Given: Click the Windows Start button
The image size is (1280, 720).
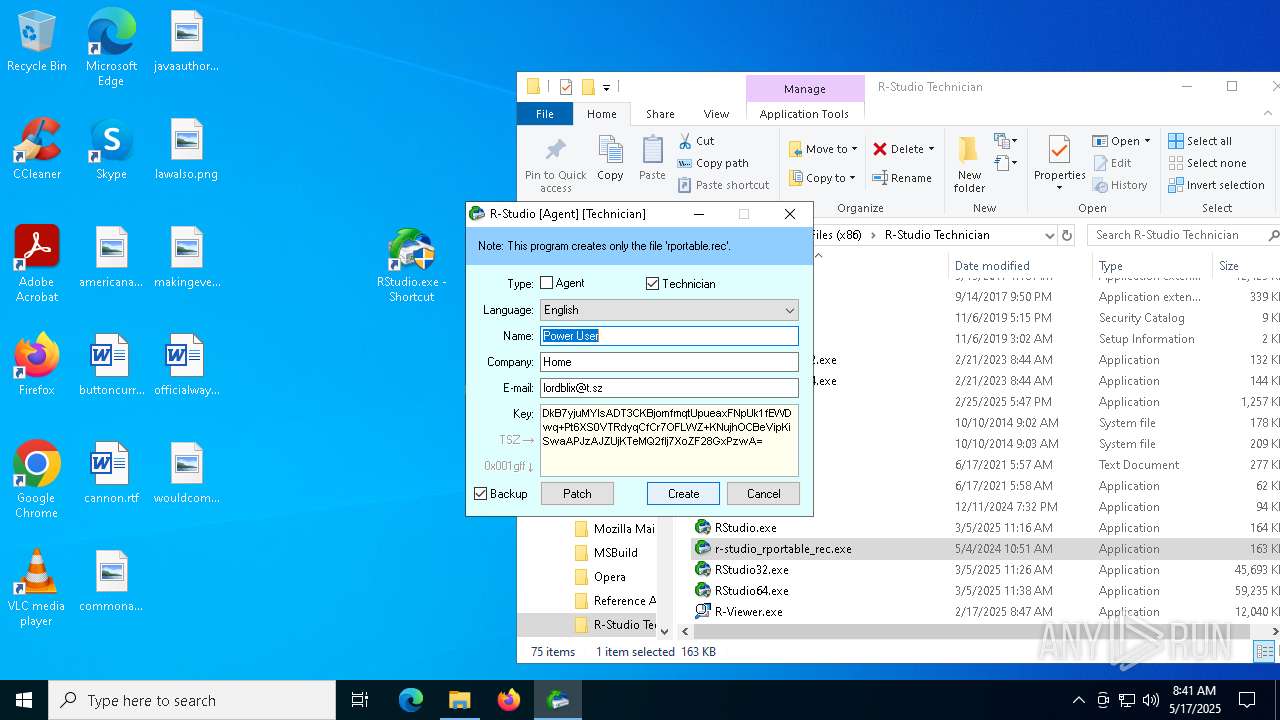Looking at the screenshot, I should tap(24, 700).
